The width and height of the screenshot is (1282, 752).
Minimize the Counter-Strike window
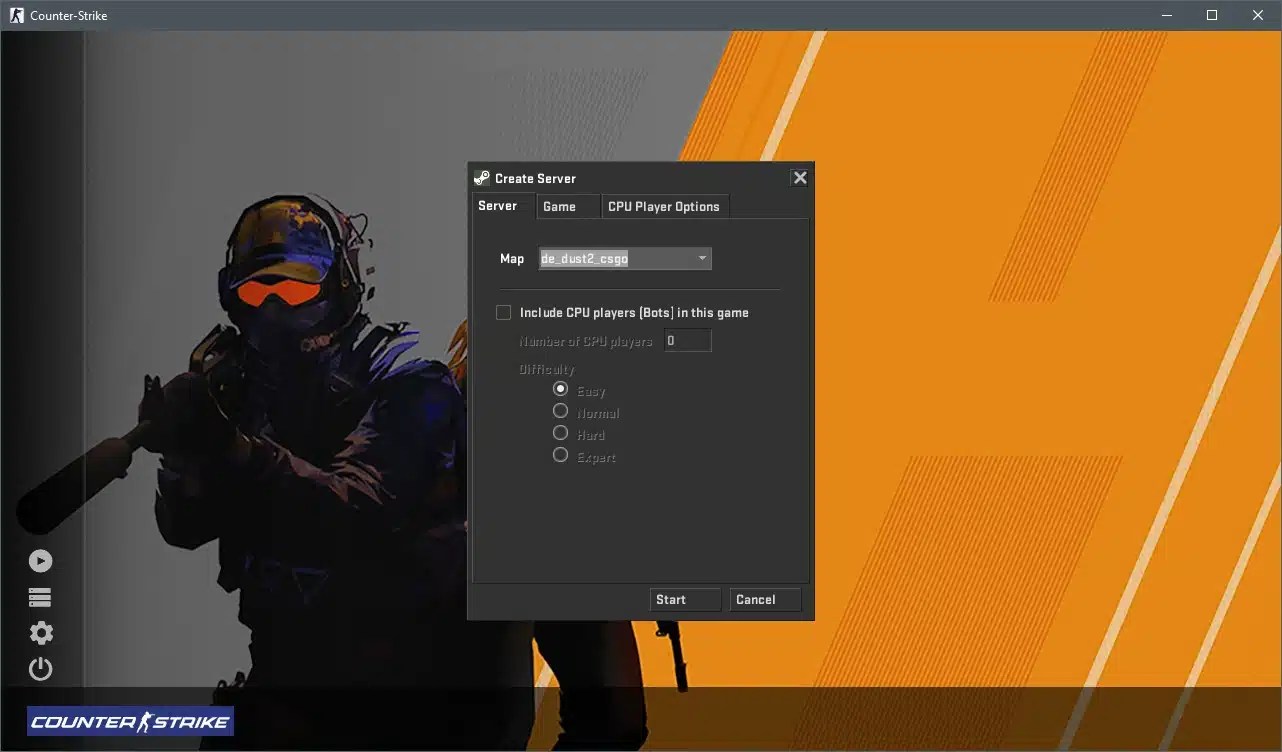click(x=1168, y=15)
